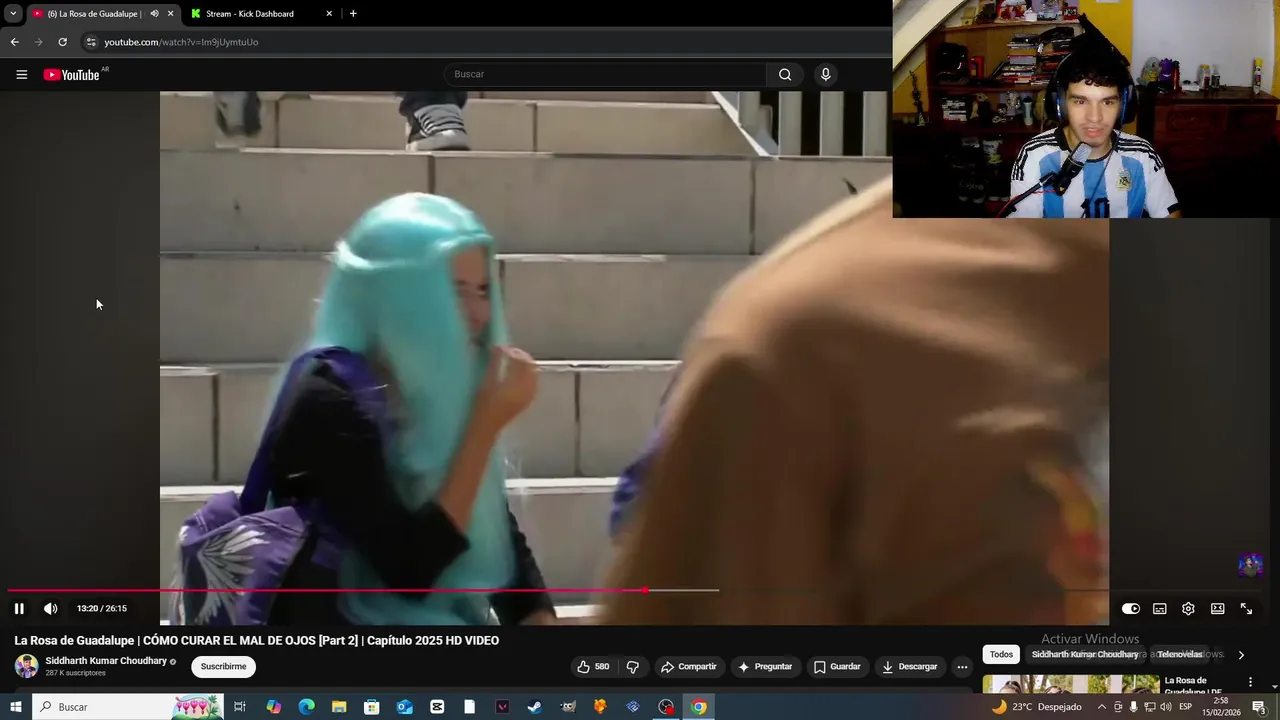Viewport: 1280px width, 720px height.
Task: Open the weather widget 23°C Despejado
Action: point(1036,707)
